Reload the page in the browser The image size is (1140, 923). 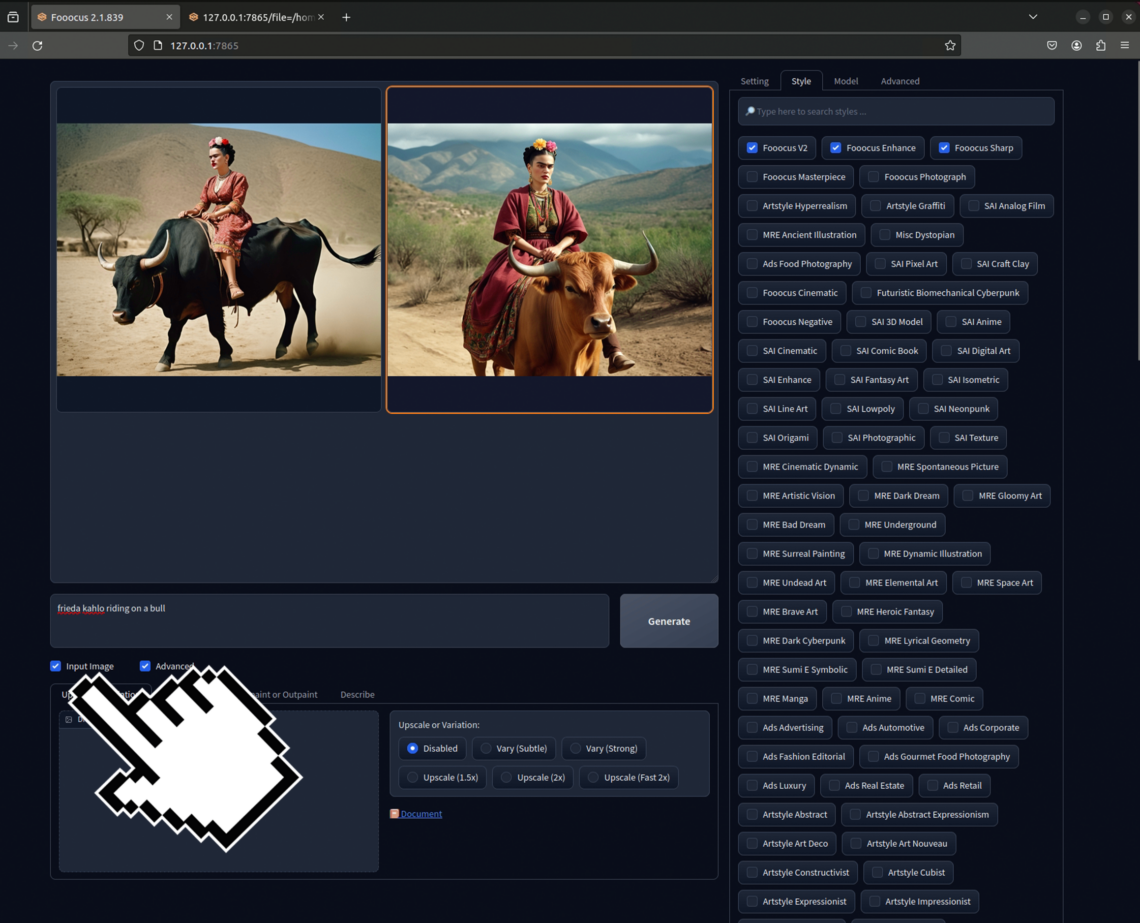37,45
